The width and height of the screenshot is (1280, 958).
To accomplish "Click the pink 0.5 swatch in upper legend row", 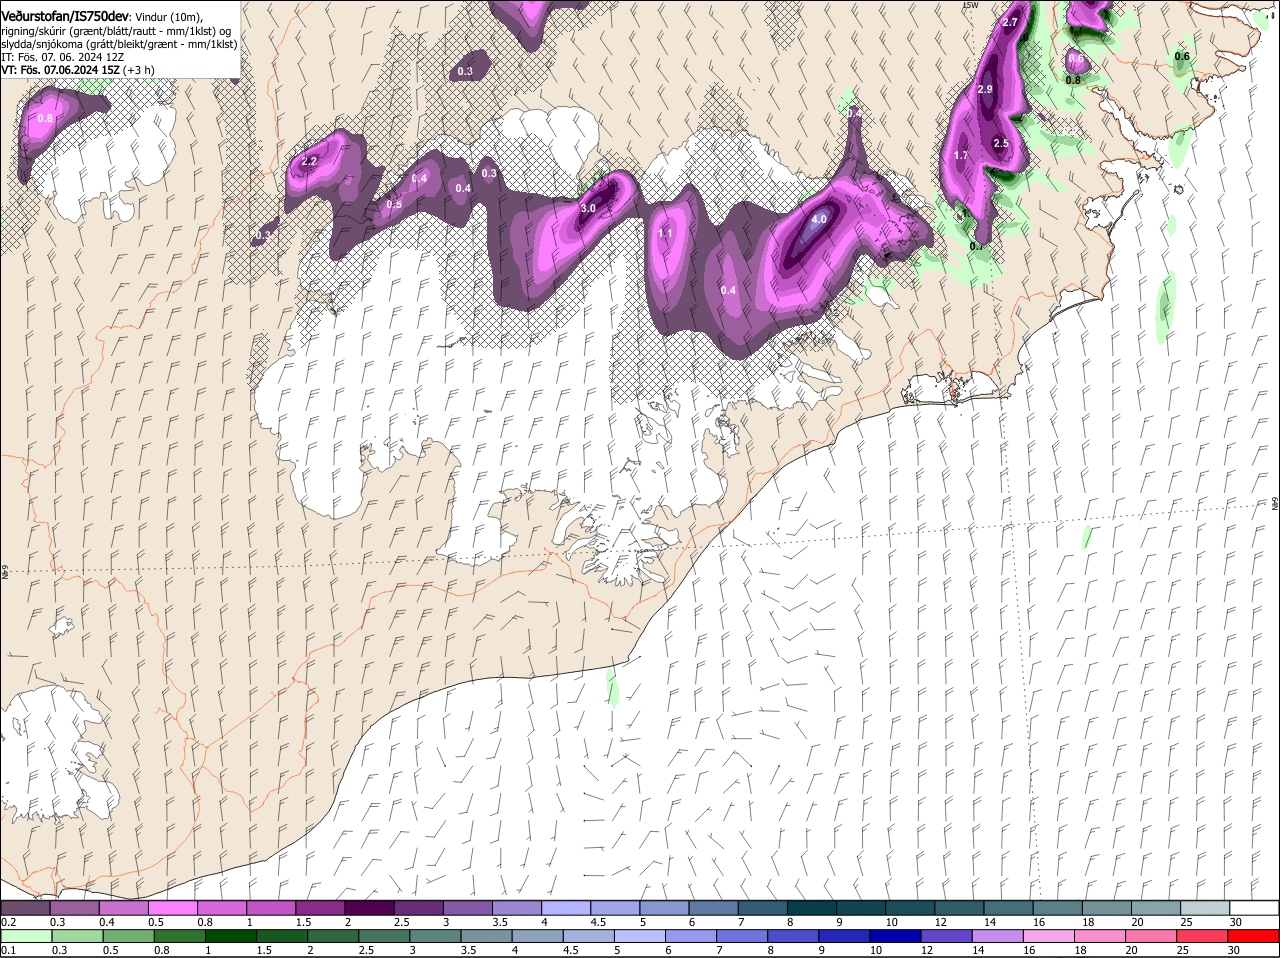I will click(x=172, y=908).
